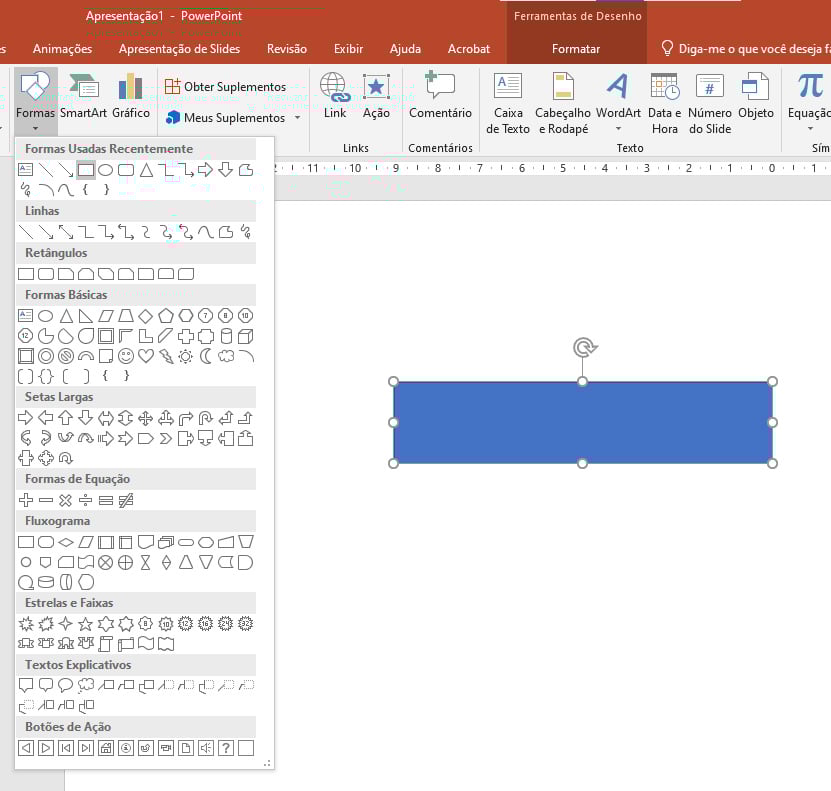This screenshot has width=831, height=791.
Task: Select the Home action button shape
Action: [x=105, y=748]
